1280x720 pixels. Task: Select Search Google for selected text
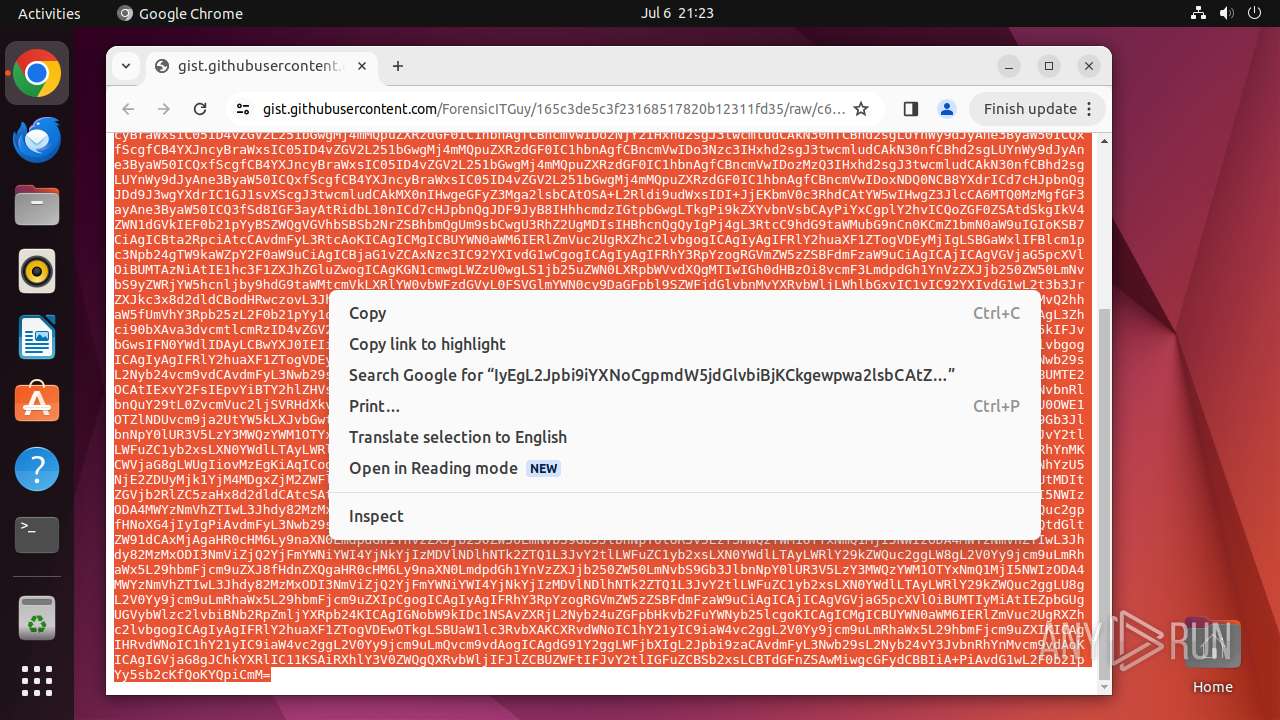pyautogui.click(x=684, y=375)
